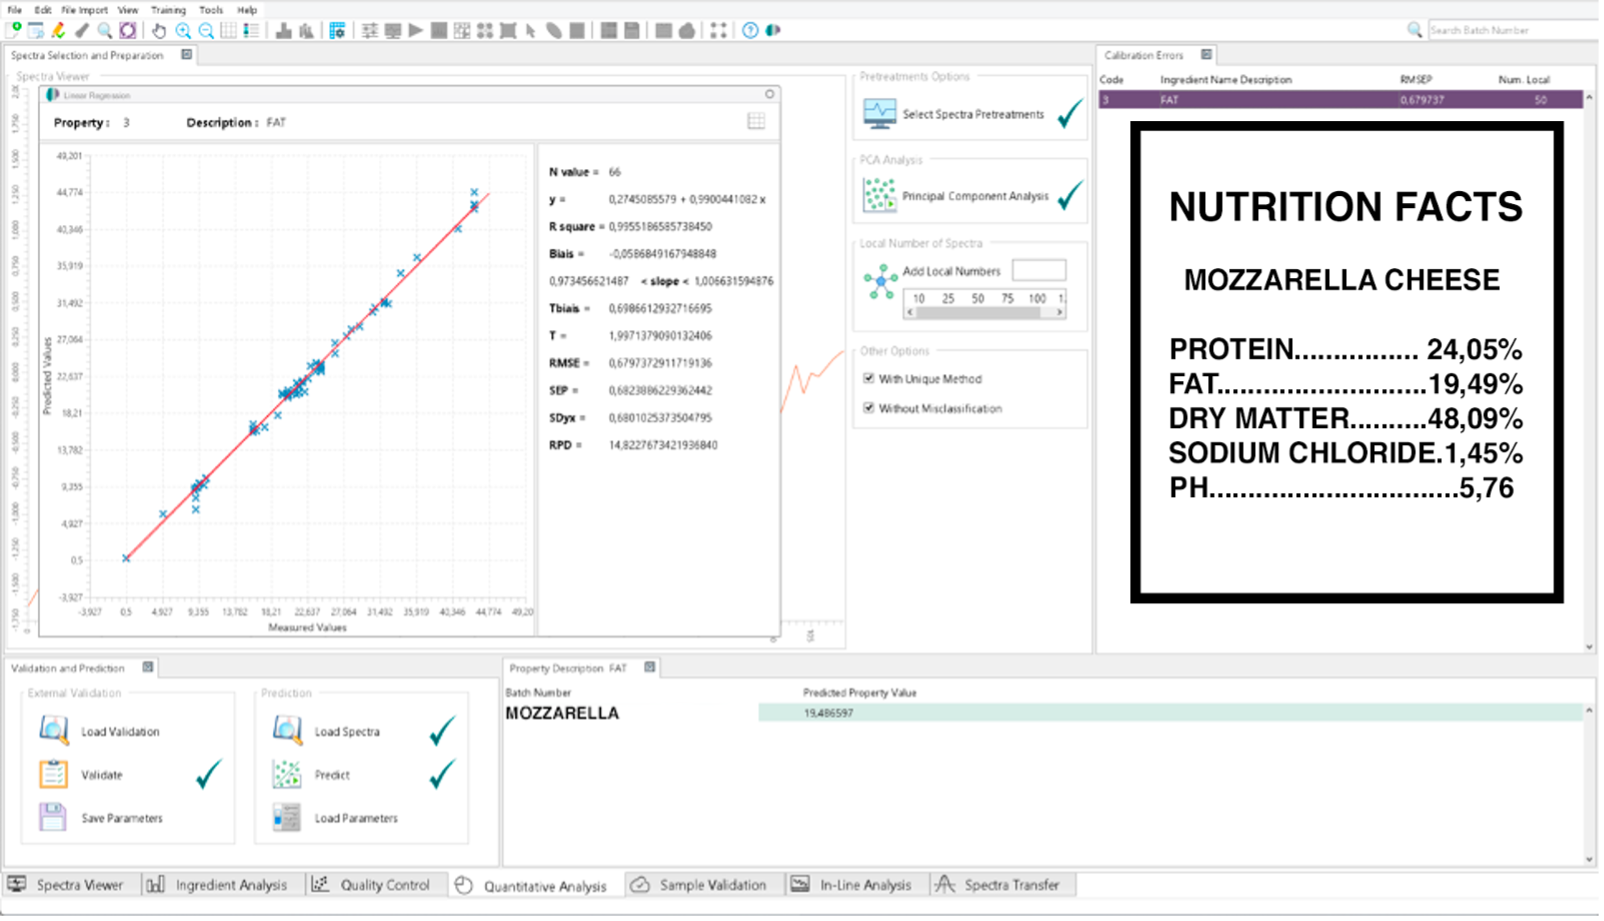The height and width of the screenshot is (921, 1604).
Task: Click the predicted value 19,486597 cell
Action: point(1170,713)
